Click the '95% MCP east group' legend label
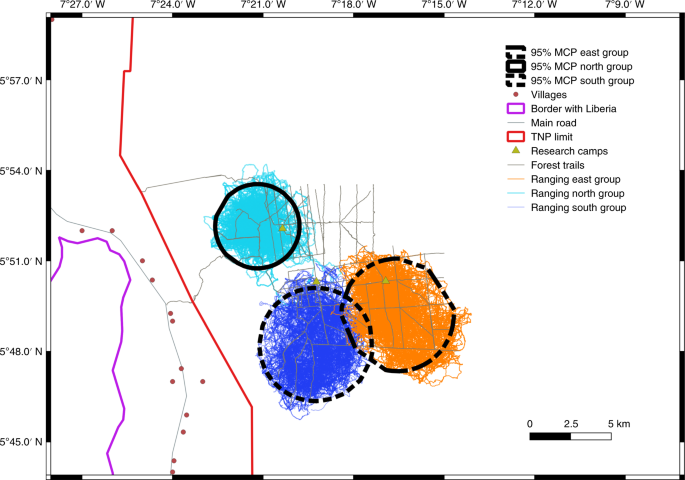Viewport: 685px width, 480px height. tap(579, 53)
